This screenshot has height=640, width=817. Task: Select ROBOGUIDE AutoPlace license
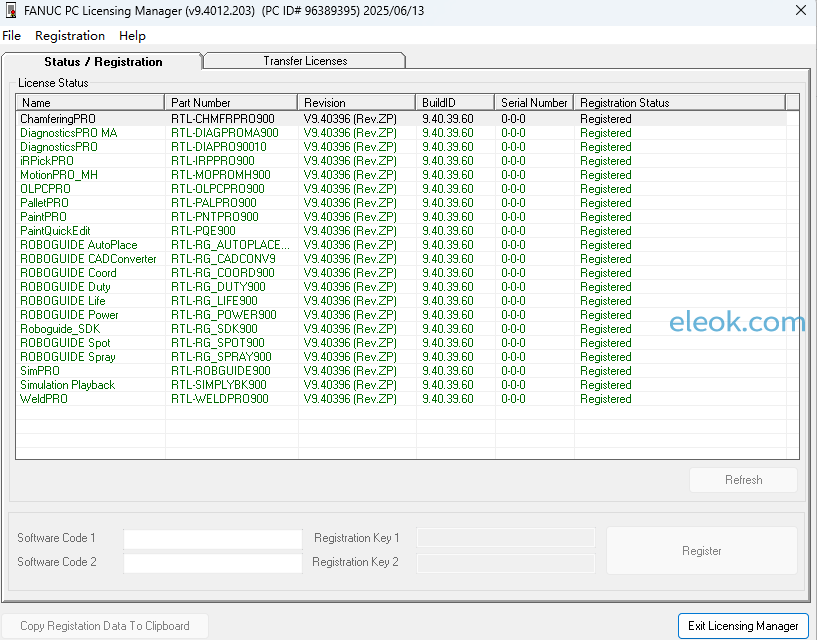coord(401,245)
